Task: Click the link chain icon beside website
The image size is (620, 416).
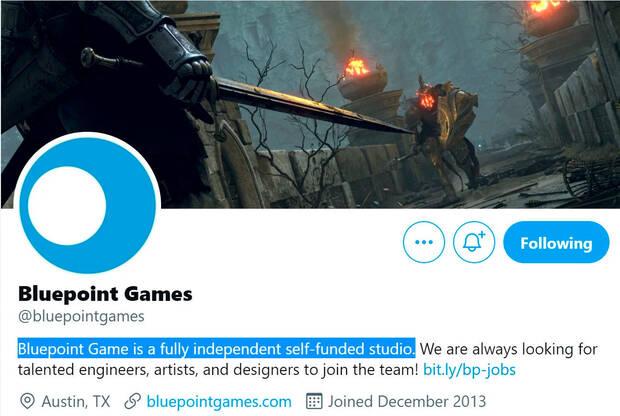Action: click(132, 401)
